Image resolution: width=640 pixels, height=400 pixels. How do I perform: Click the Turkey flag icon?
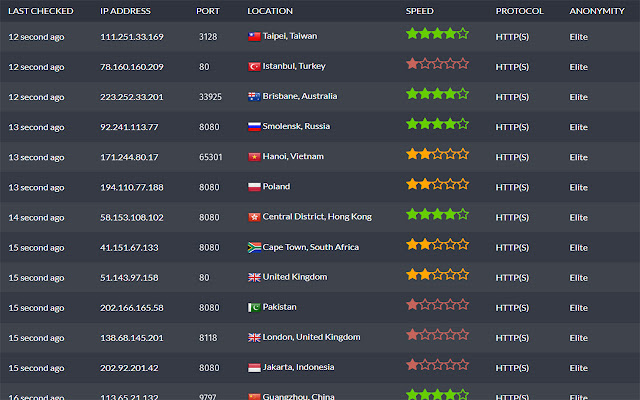(x=254, y=67)
